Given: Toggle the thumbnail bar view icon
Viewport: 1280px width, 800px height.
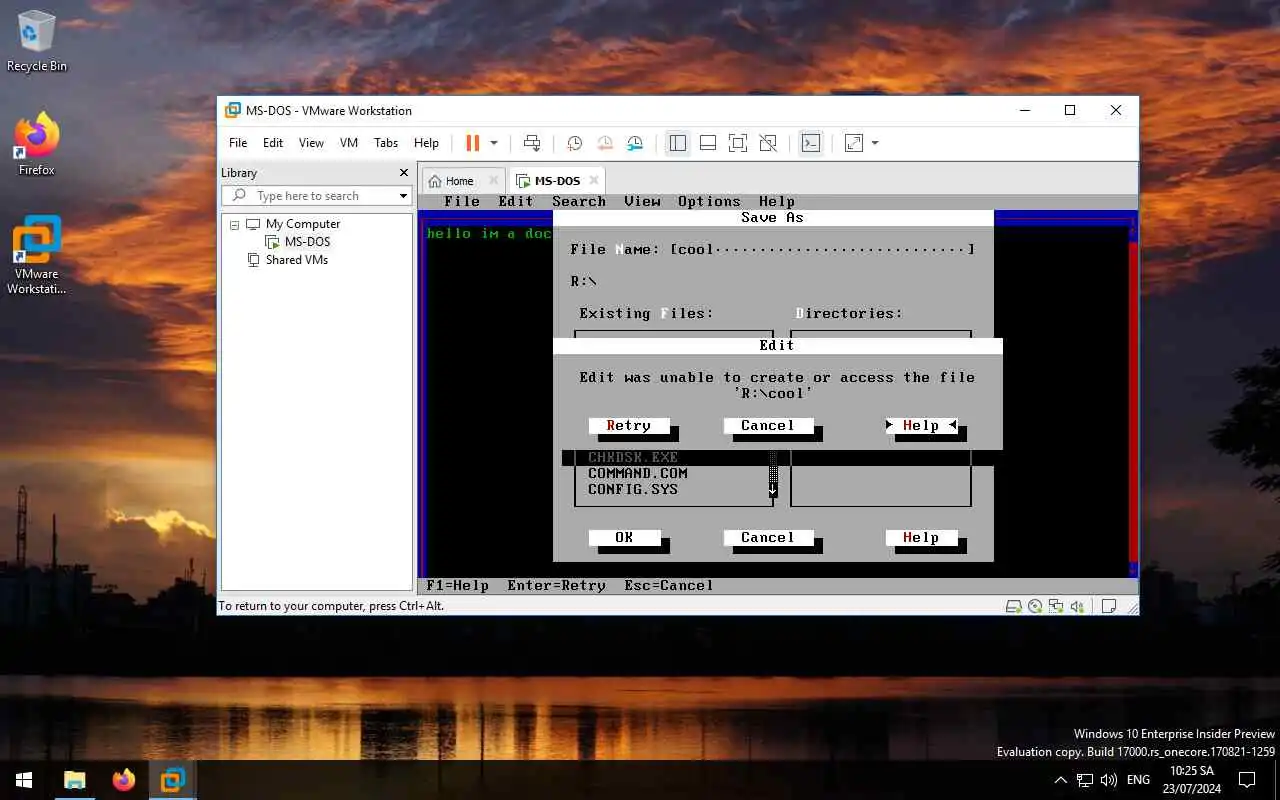Looking at the screenshot, I should 708,143.
